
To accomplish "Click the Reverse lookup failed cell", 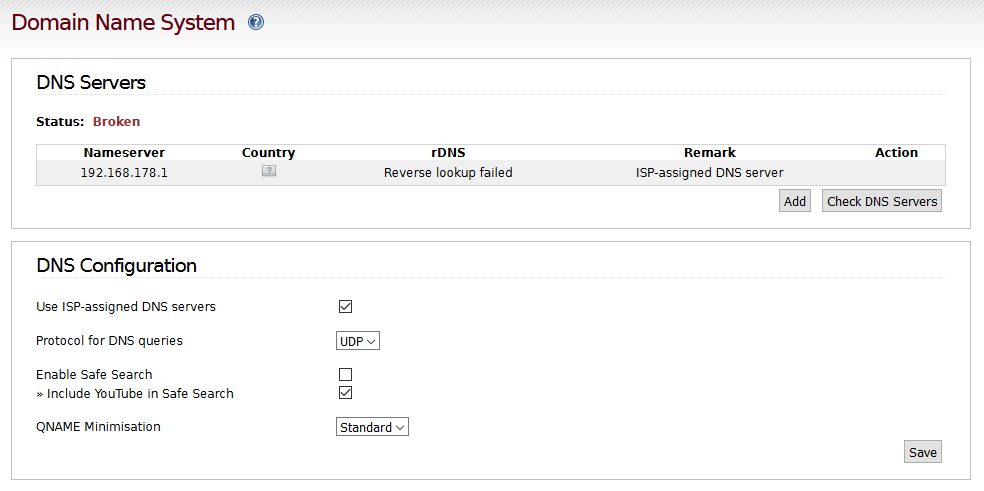I will click(448, 173).
